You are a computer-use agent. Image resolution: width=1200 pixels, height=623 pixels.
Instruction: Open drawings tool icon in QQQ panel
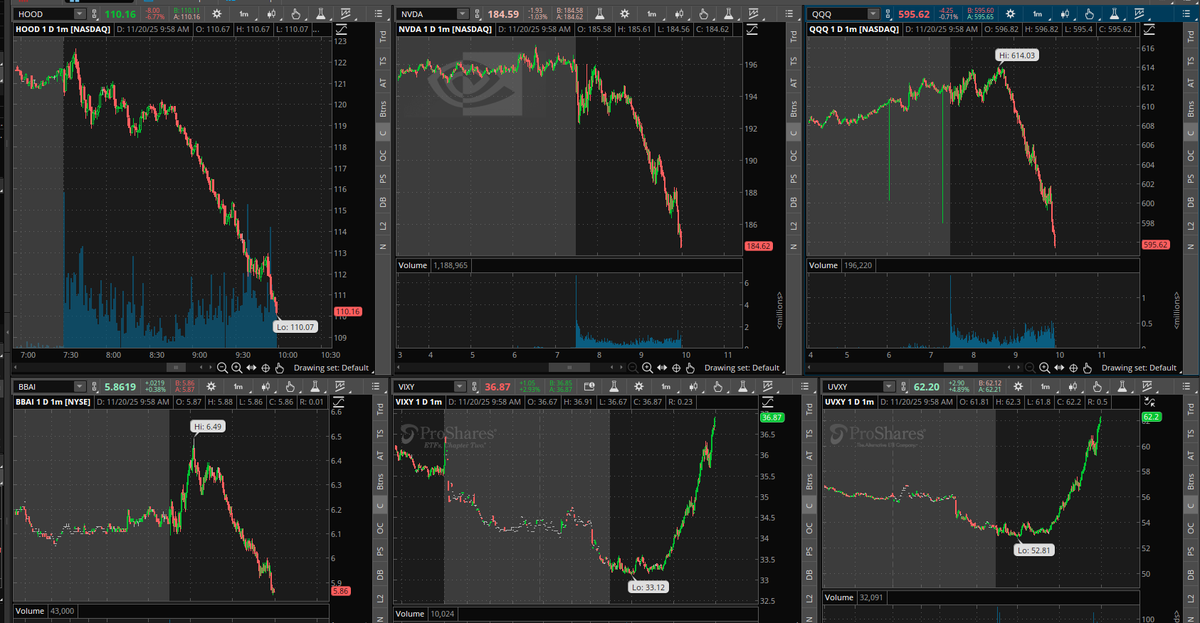[x=1089, y=14]
